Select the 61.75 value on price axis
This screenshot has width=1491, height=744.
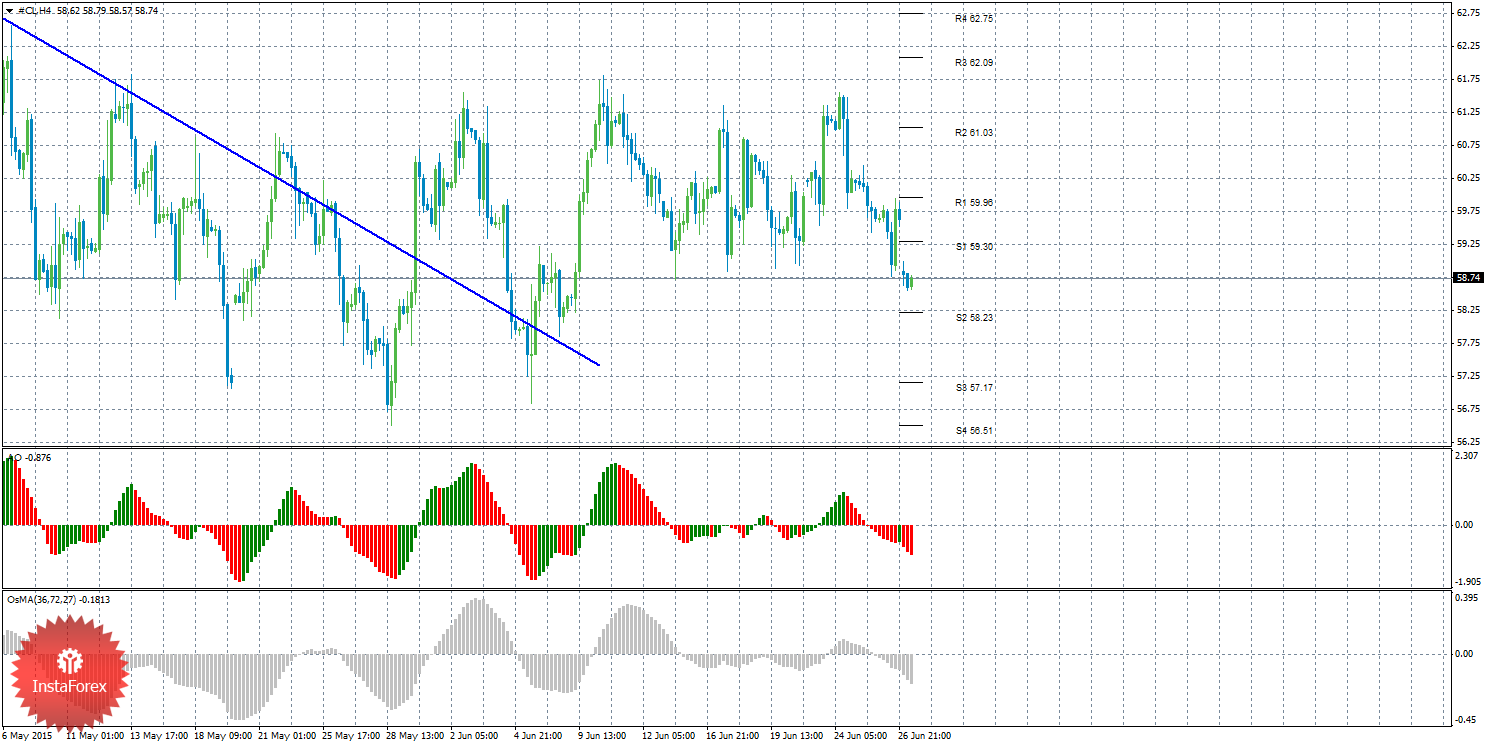click(1468, 79)
